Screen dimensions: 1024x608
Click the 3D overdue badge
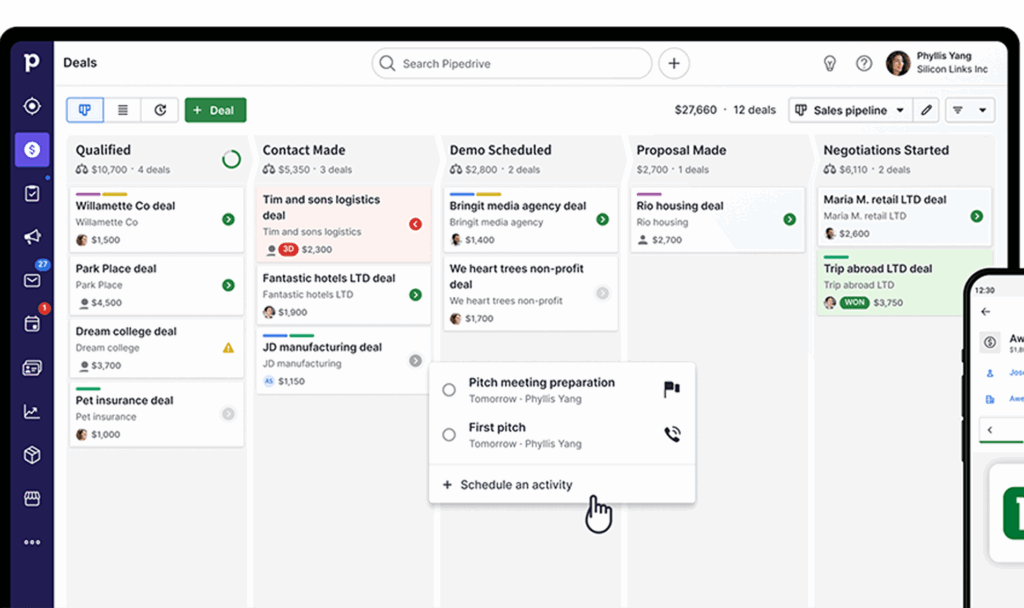[288, 249]
